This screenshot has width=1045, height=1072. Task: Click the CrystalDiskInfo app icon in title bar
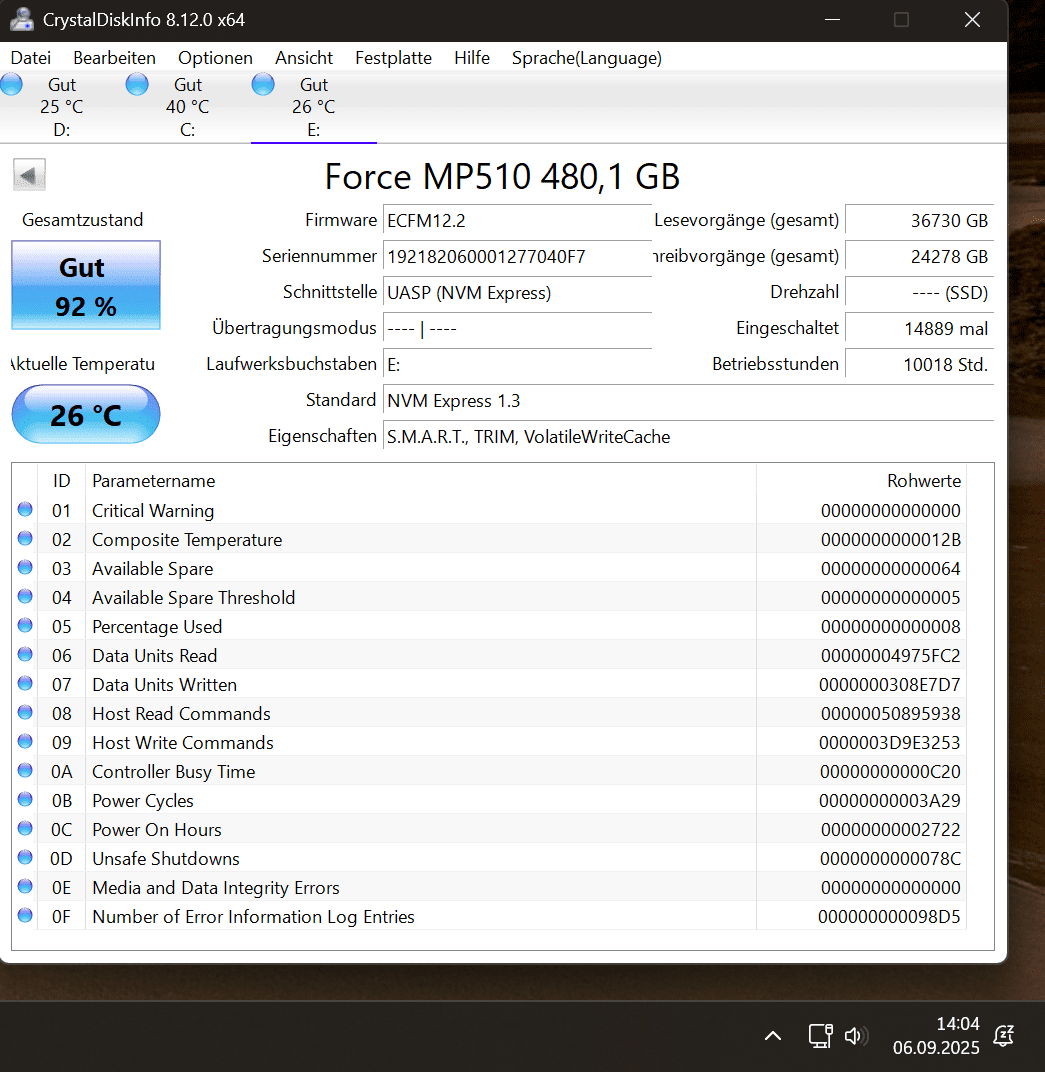pyautogui.click(x=21, y=19)
